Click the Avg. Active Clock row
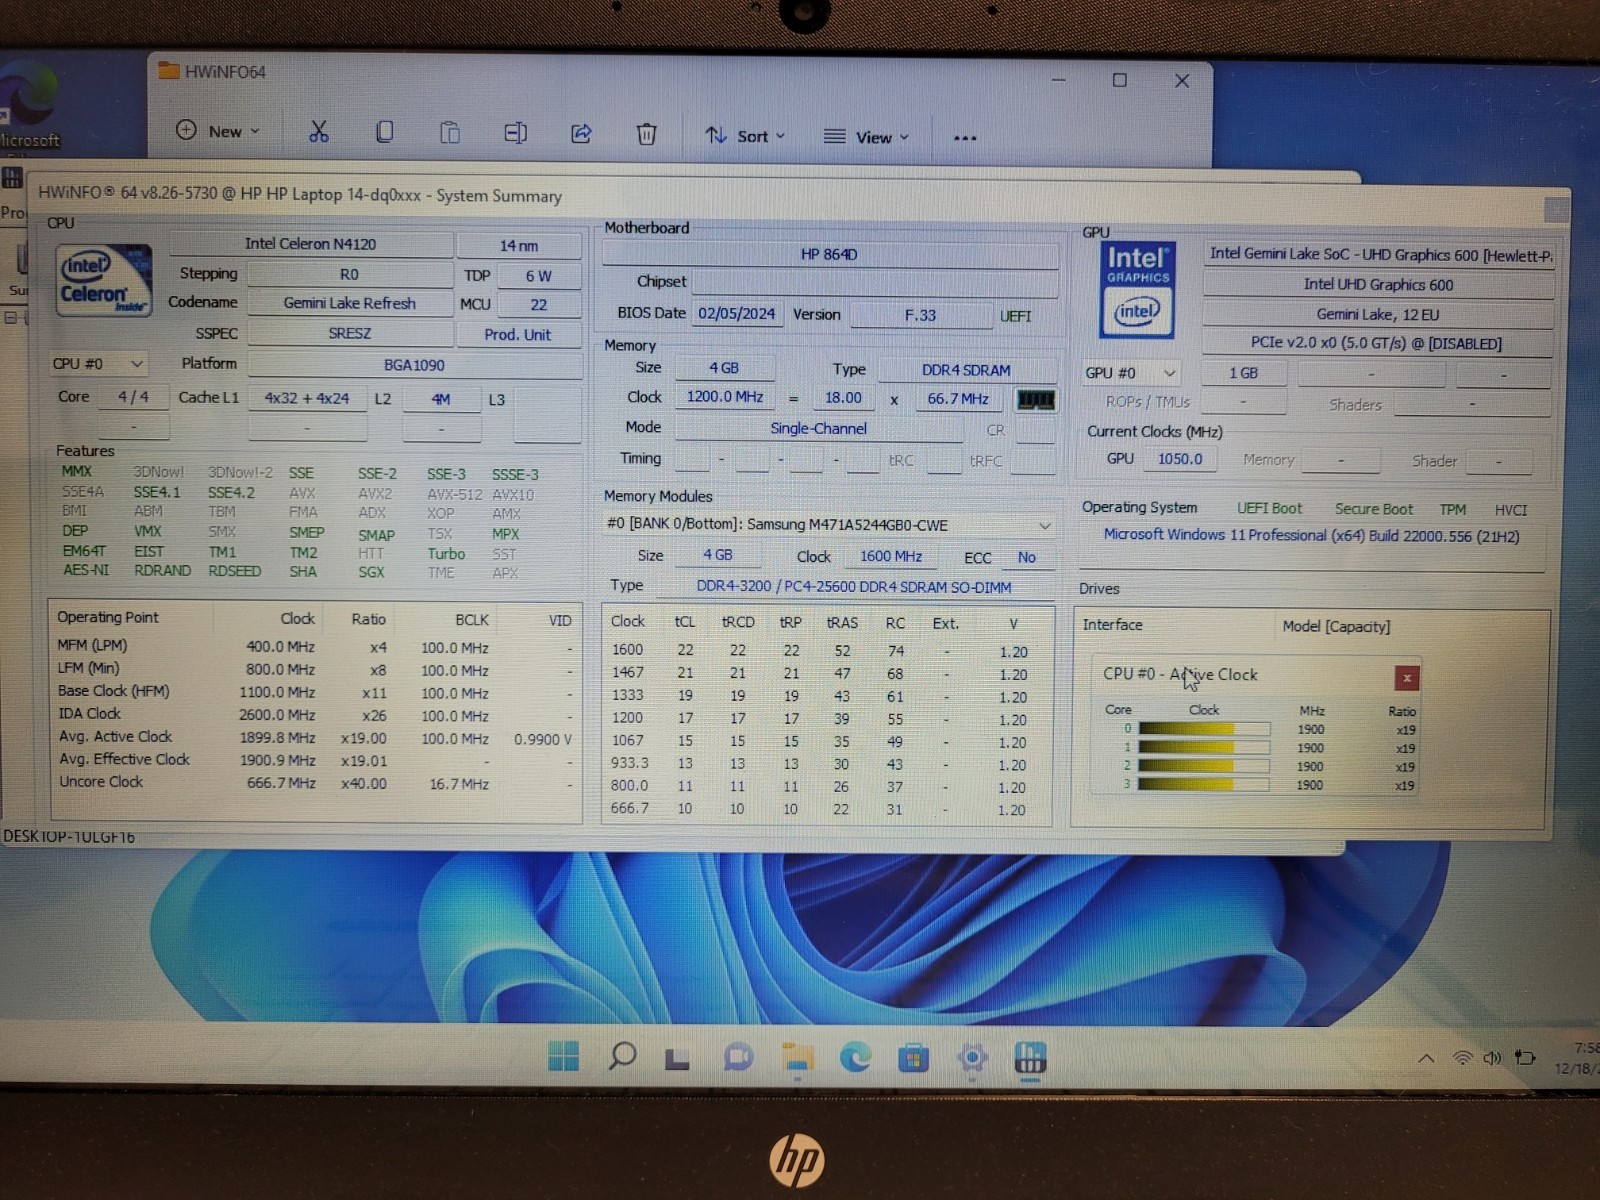This screenshot has height=1200, width=1600. tap(315, 737)
